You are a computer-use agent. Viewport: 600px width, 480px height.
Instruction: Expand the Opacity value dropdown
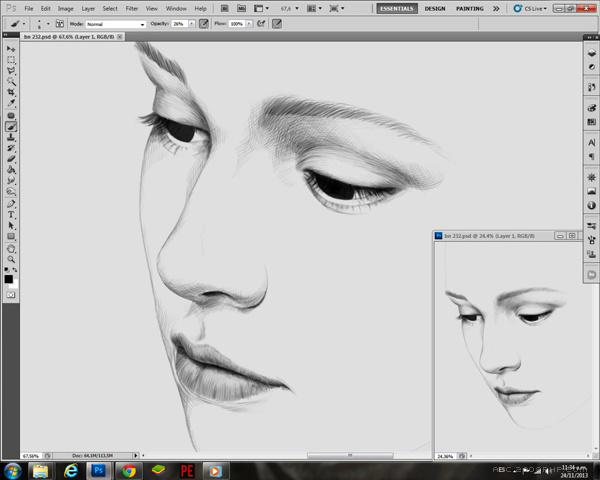coord(194,23)
